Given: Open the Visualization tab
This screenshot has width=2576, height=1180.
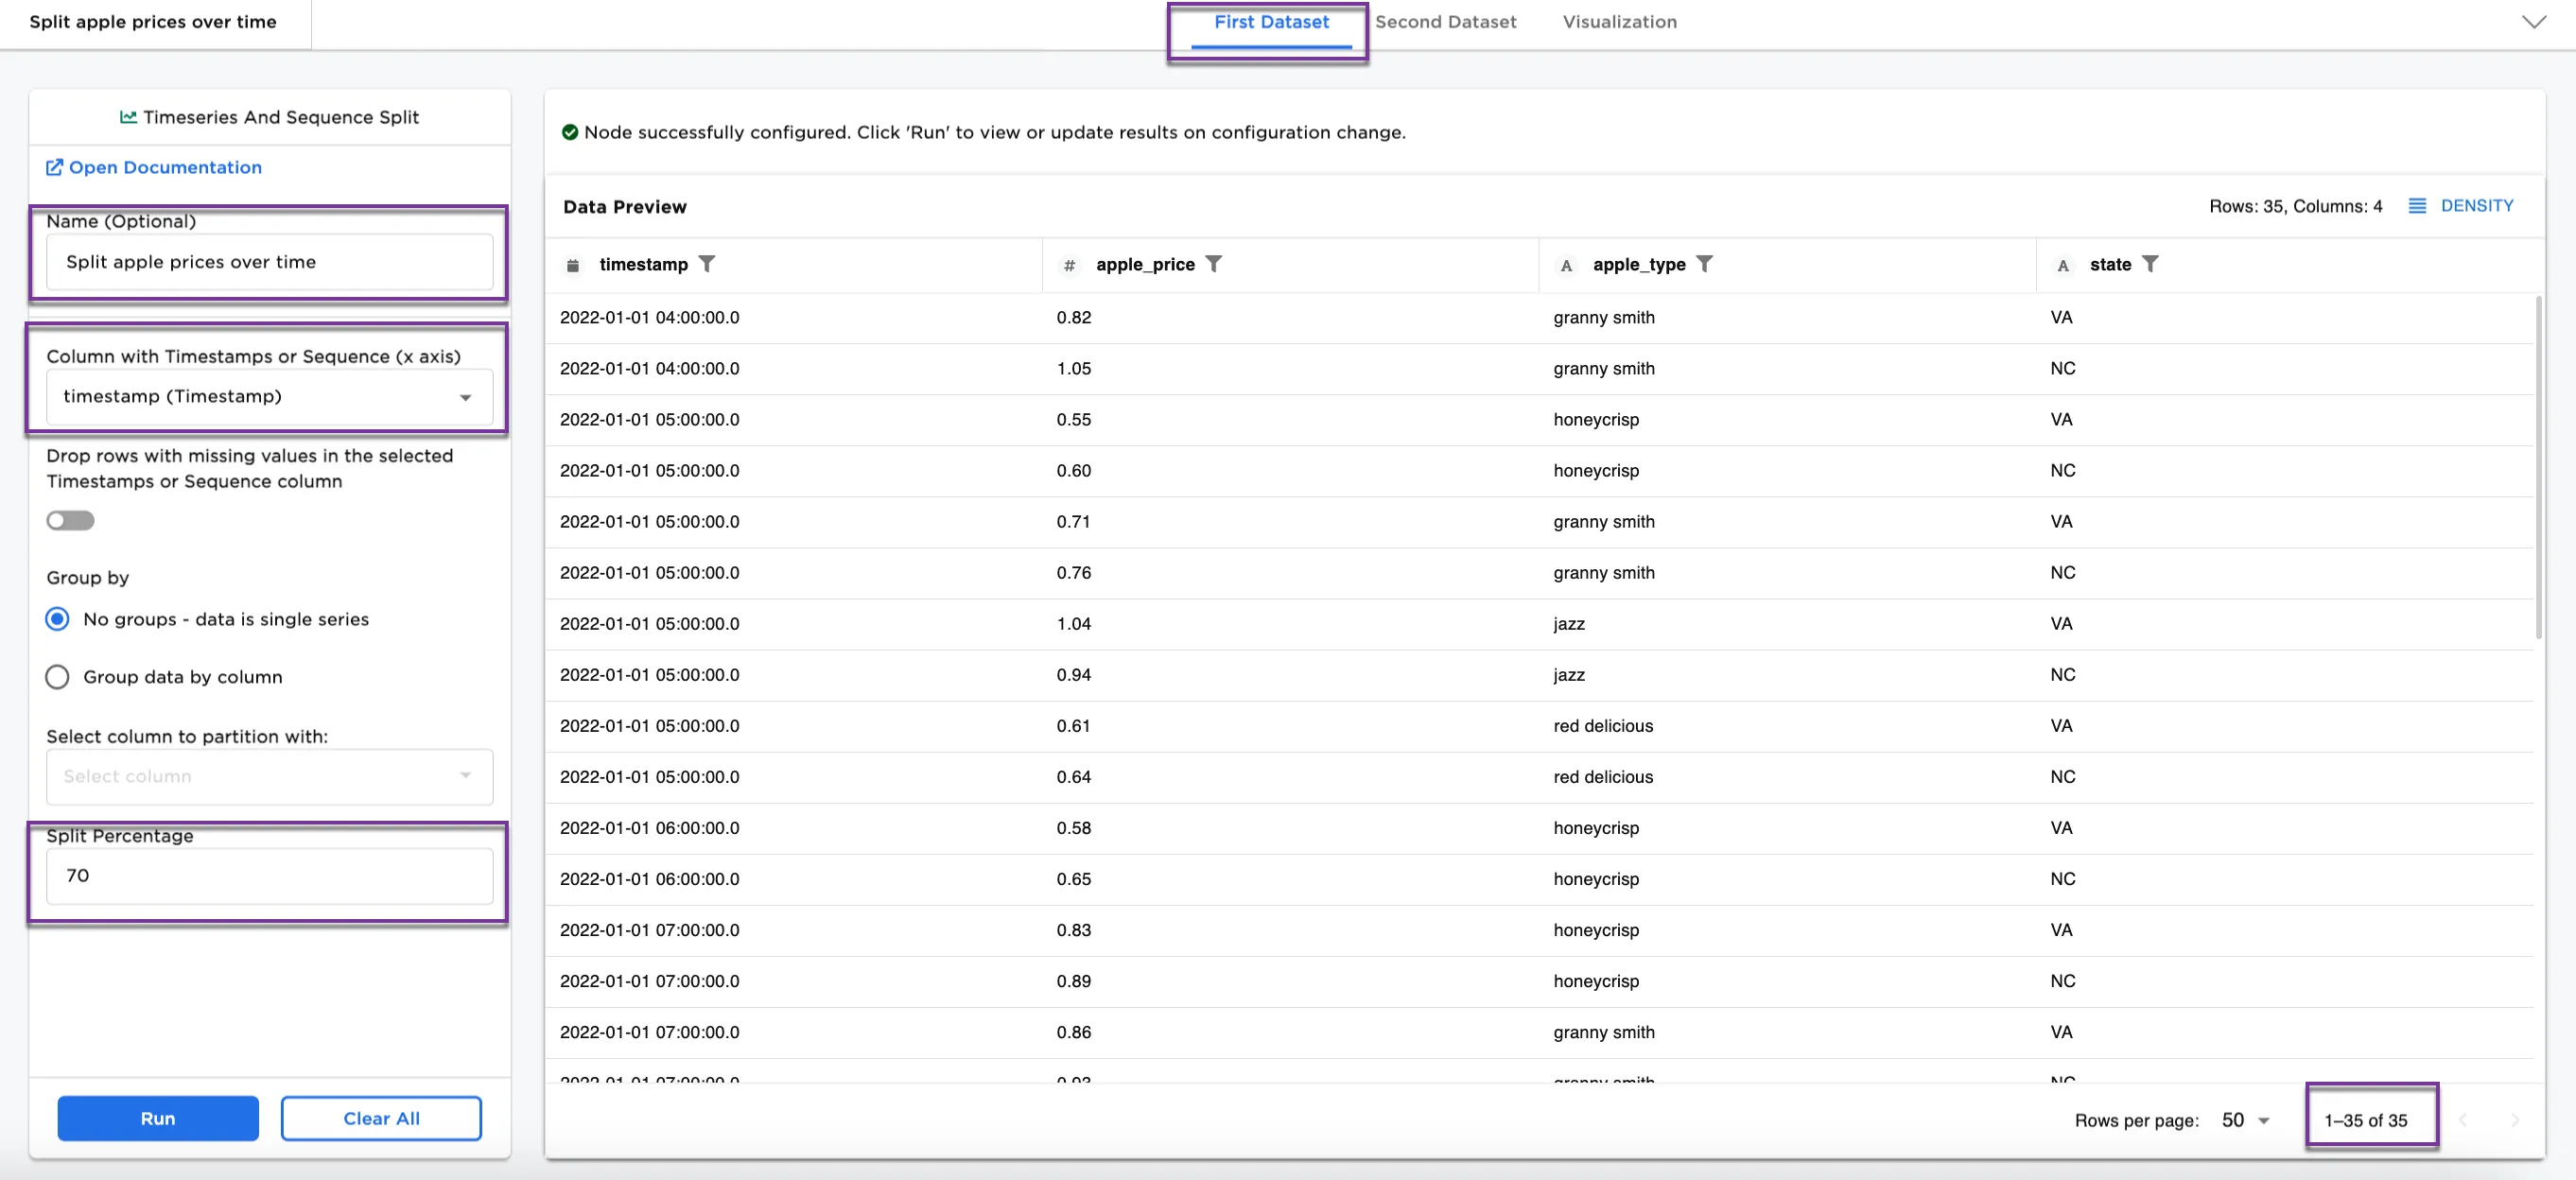Looking at the screenshot, I should click(1619, 22).
